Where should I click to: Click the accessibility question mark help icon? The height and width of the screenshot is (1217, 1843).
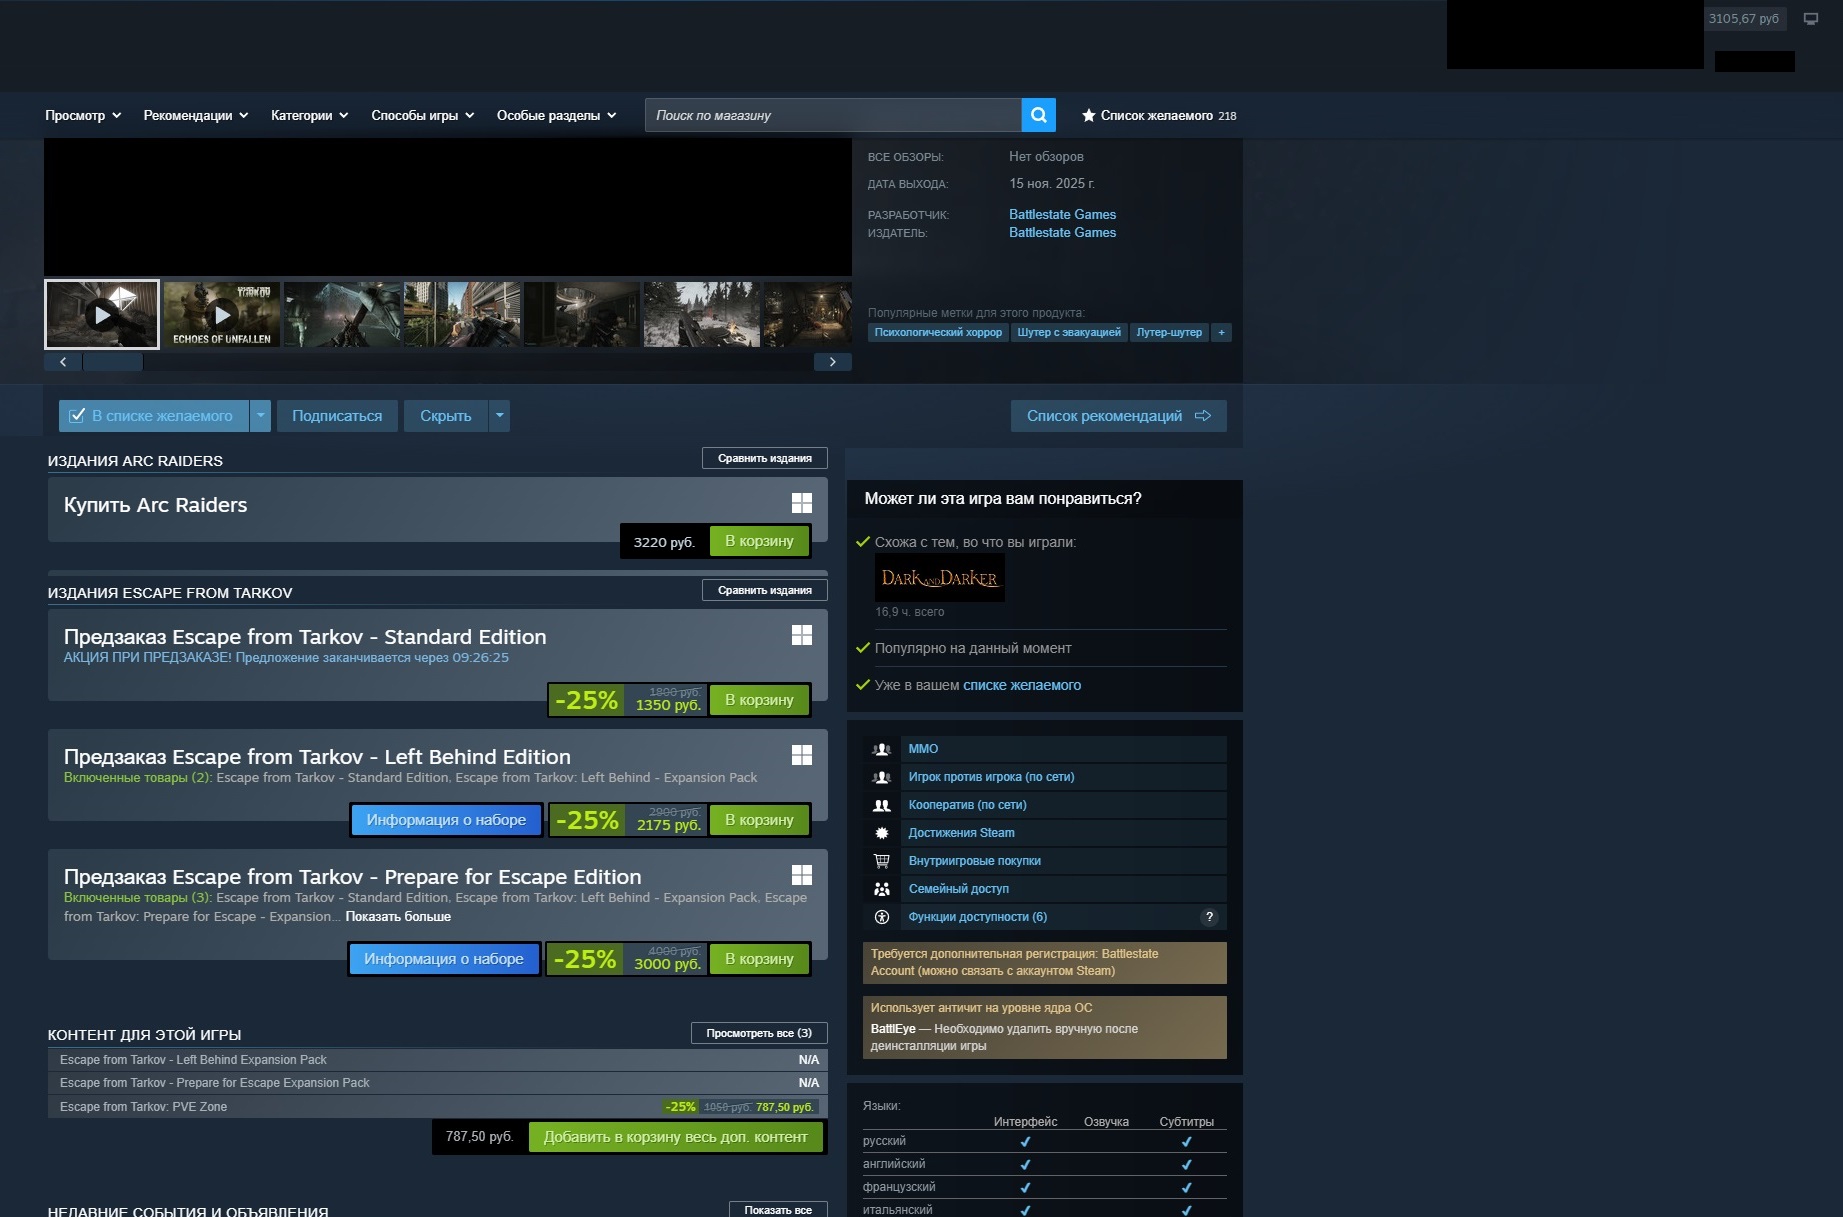[x=1210, y=917]
